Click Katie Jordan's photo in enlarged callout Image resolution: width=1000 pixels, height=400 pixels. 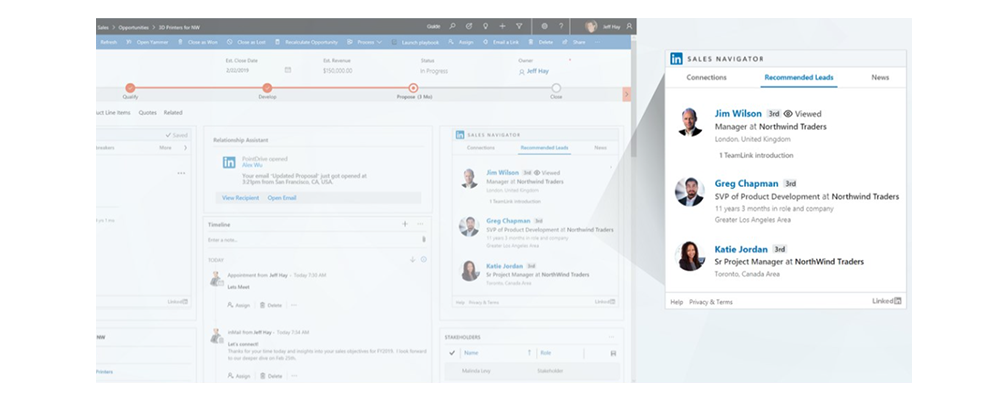(690, 256)
